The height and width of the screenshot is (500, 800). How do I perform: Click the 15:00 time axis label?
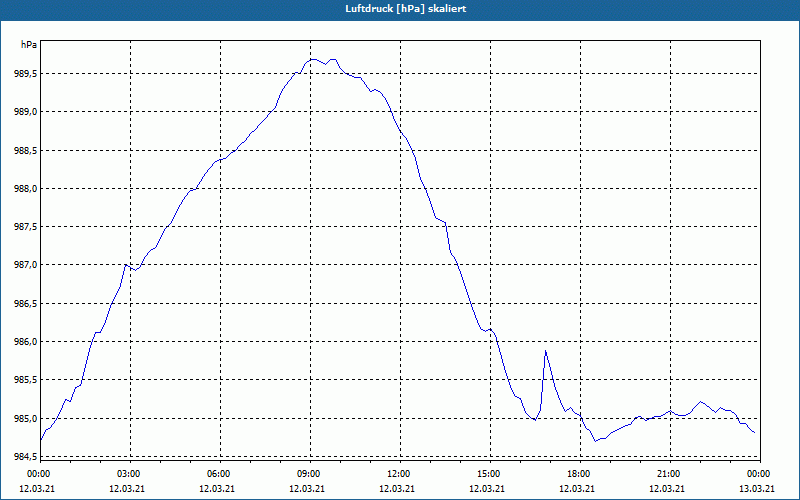[488, 474]
